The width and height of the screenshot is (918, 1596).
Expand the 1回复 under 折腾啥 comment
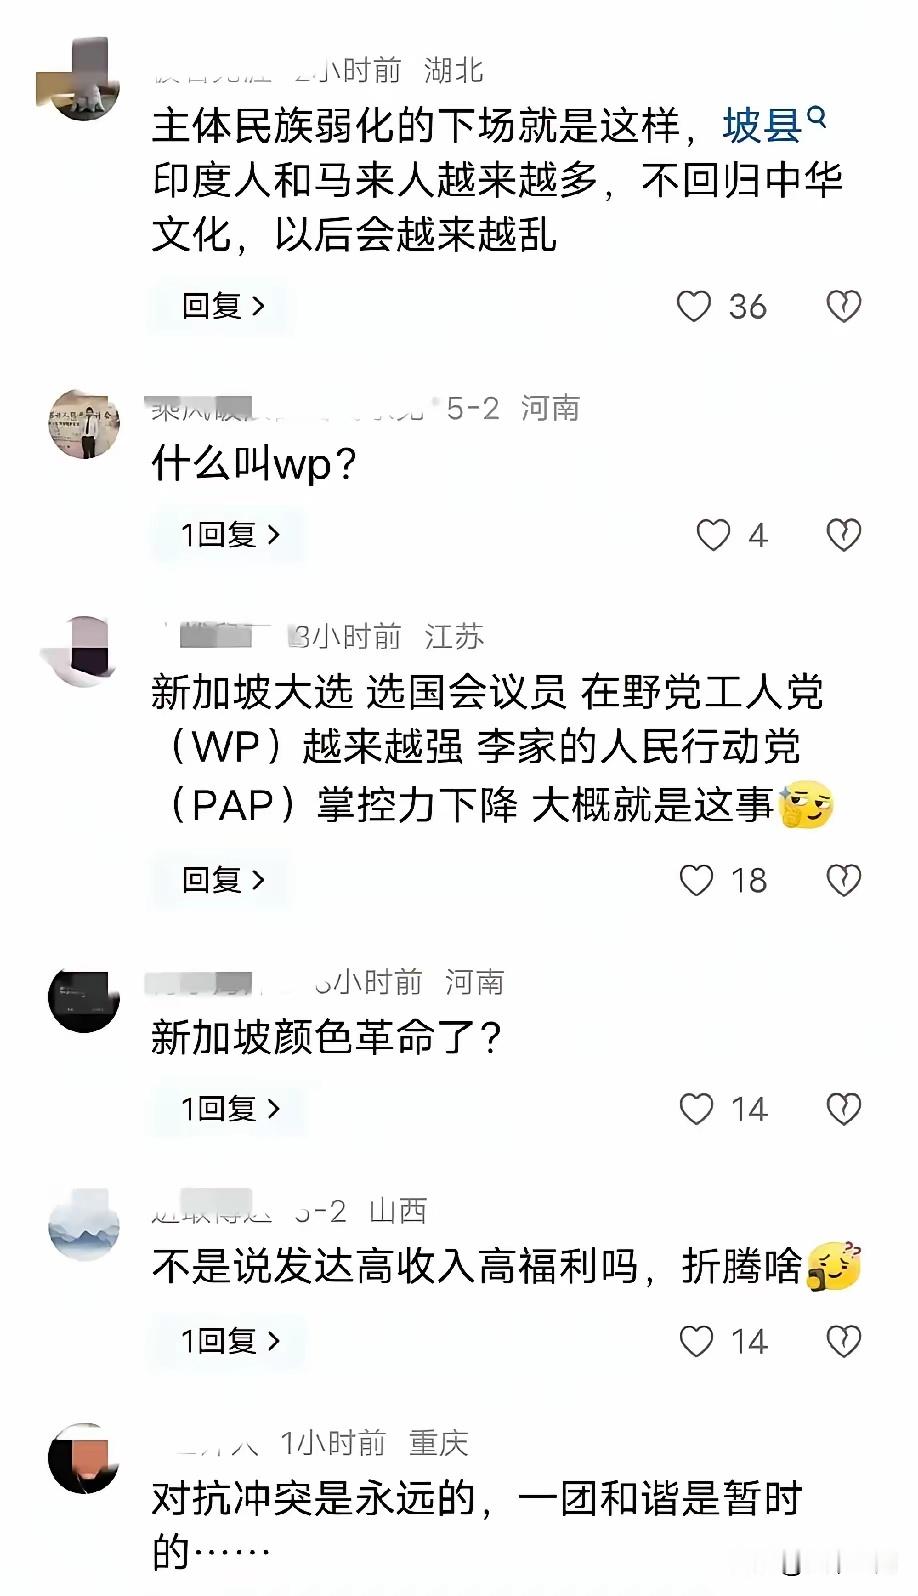[229, 1341]
